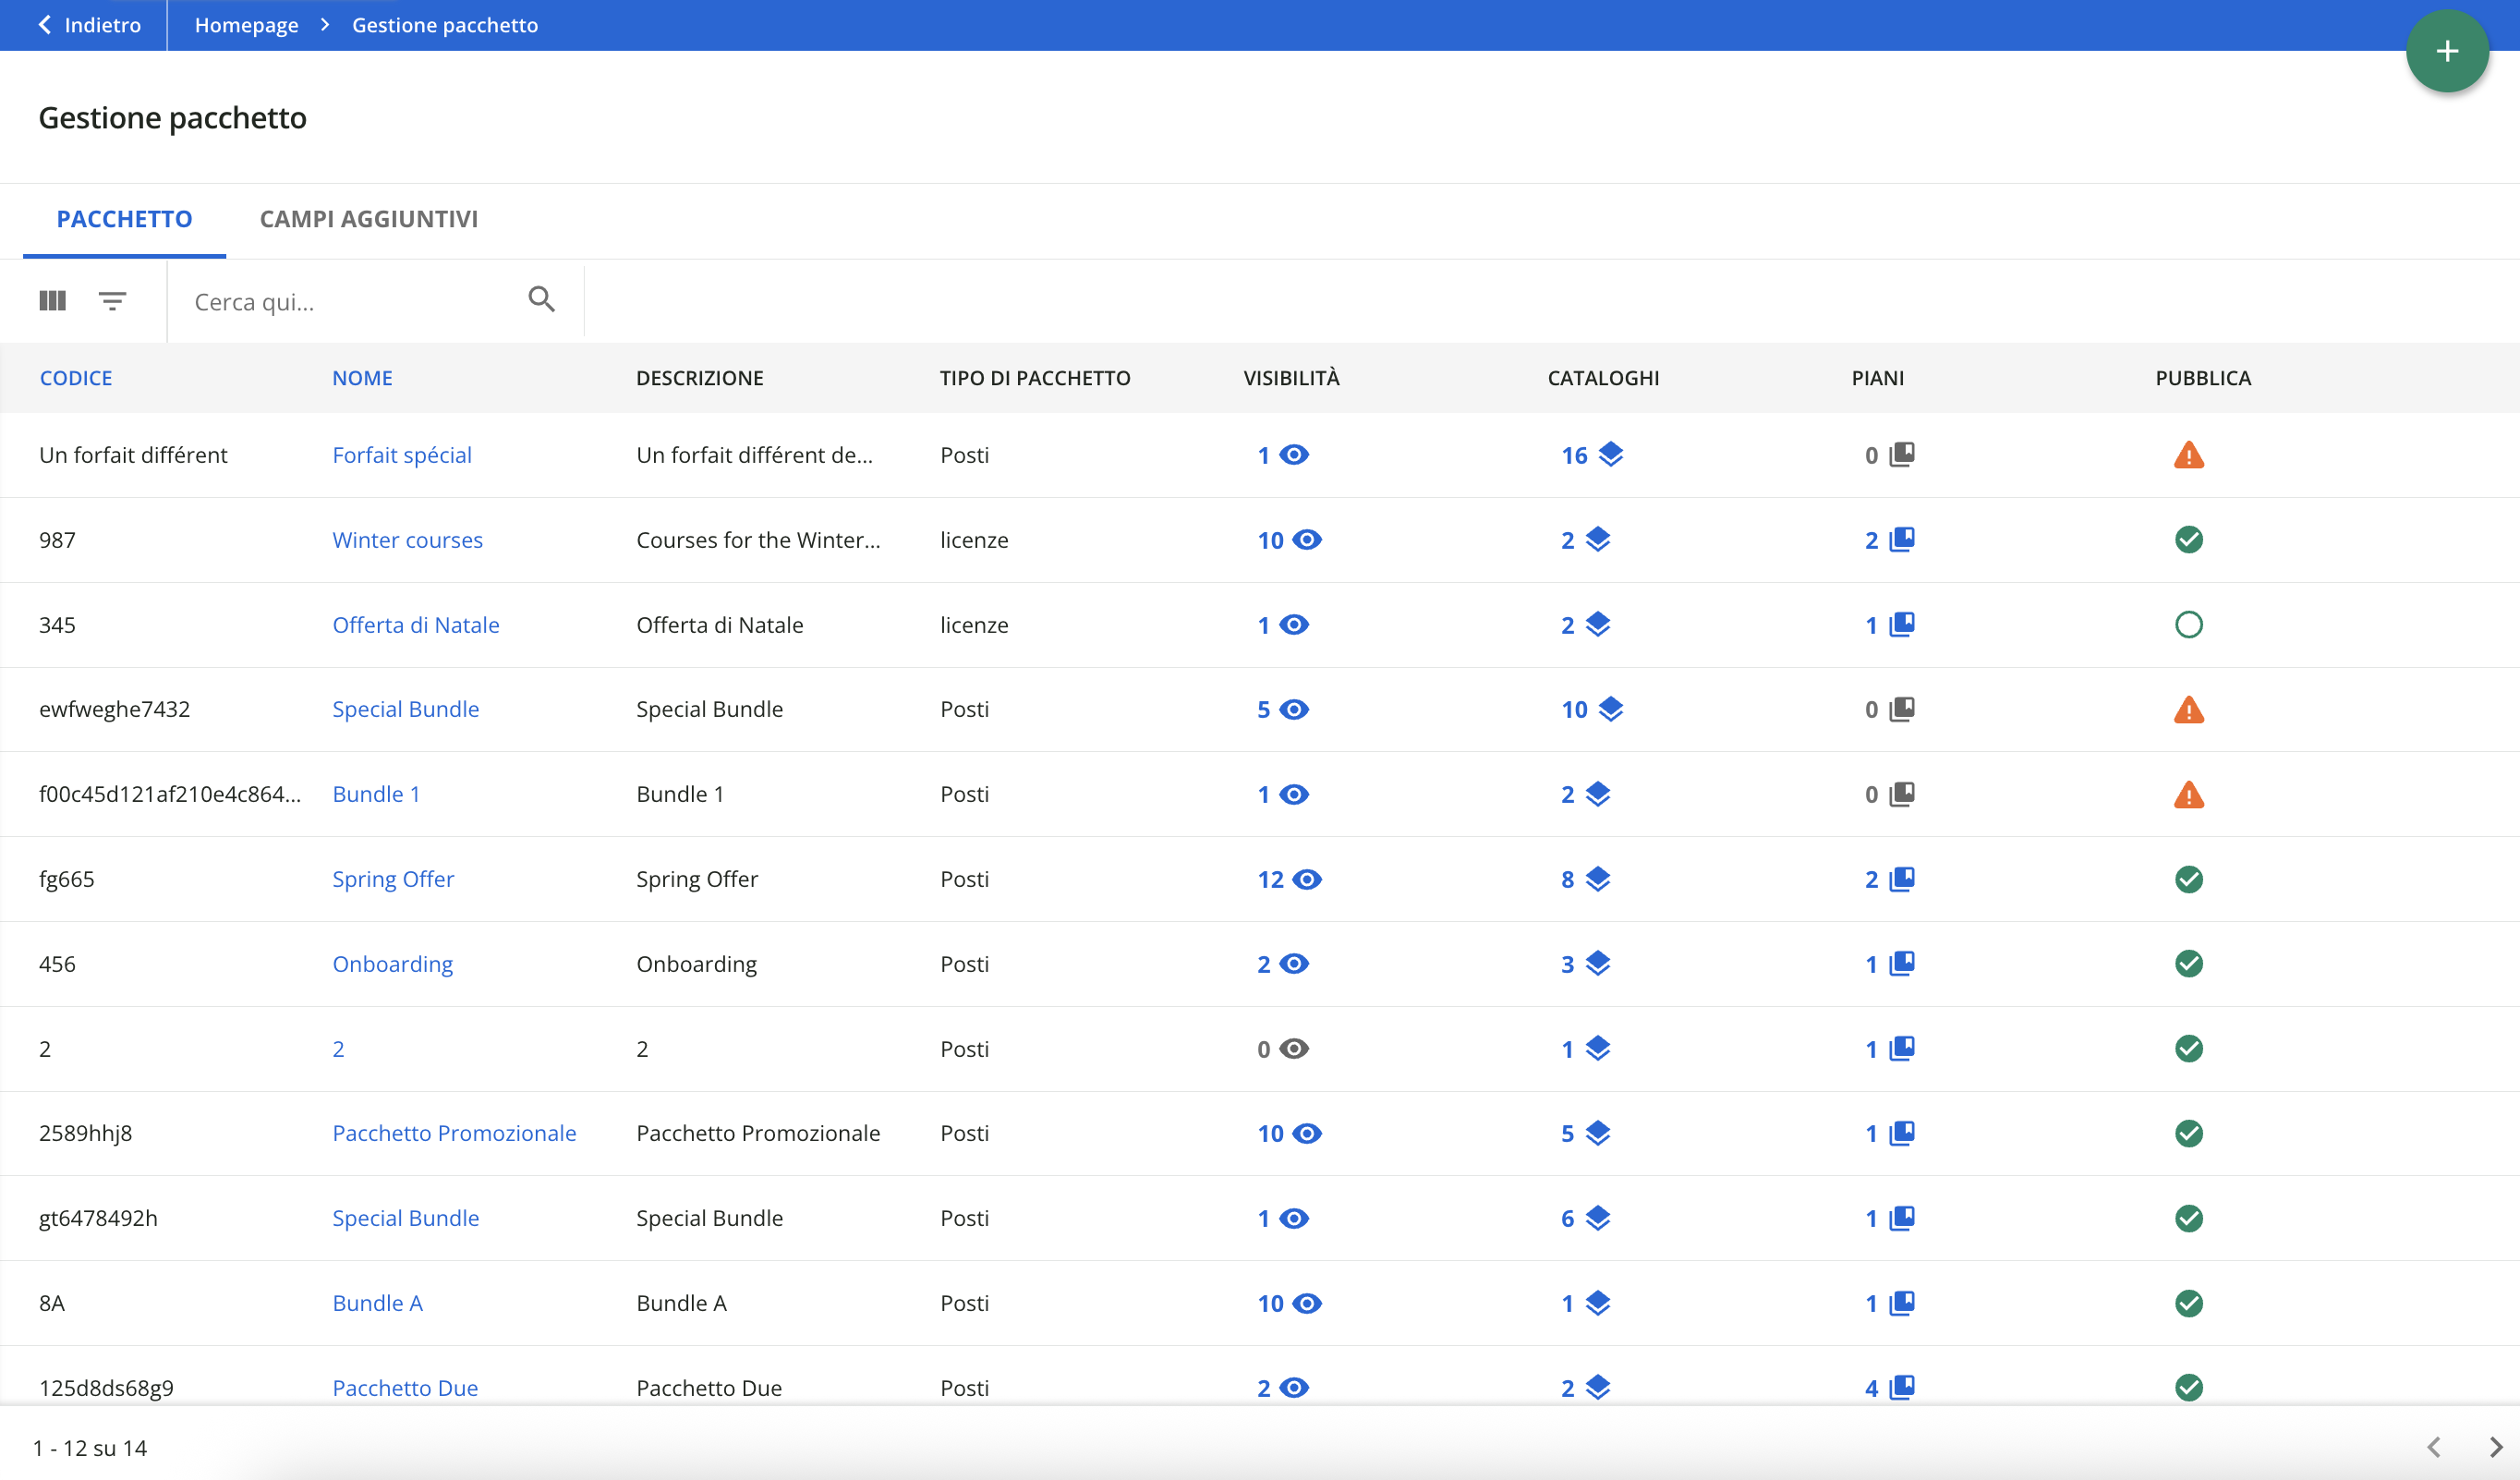Open the Homepage breadcrumb link
The width and height of the screenshot is (2520, 1480).
(x=246, y=25)
